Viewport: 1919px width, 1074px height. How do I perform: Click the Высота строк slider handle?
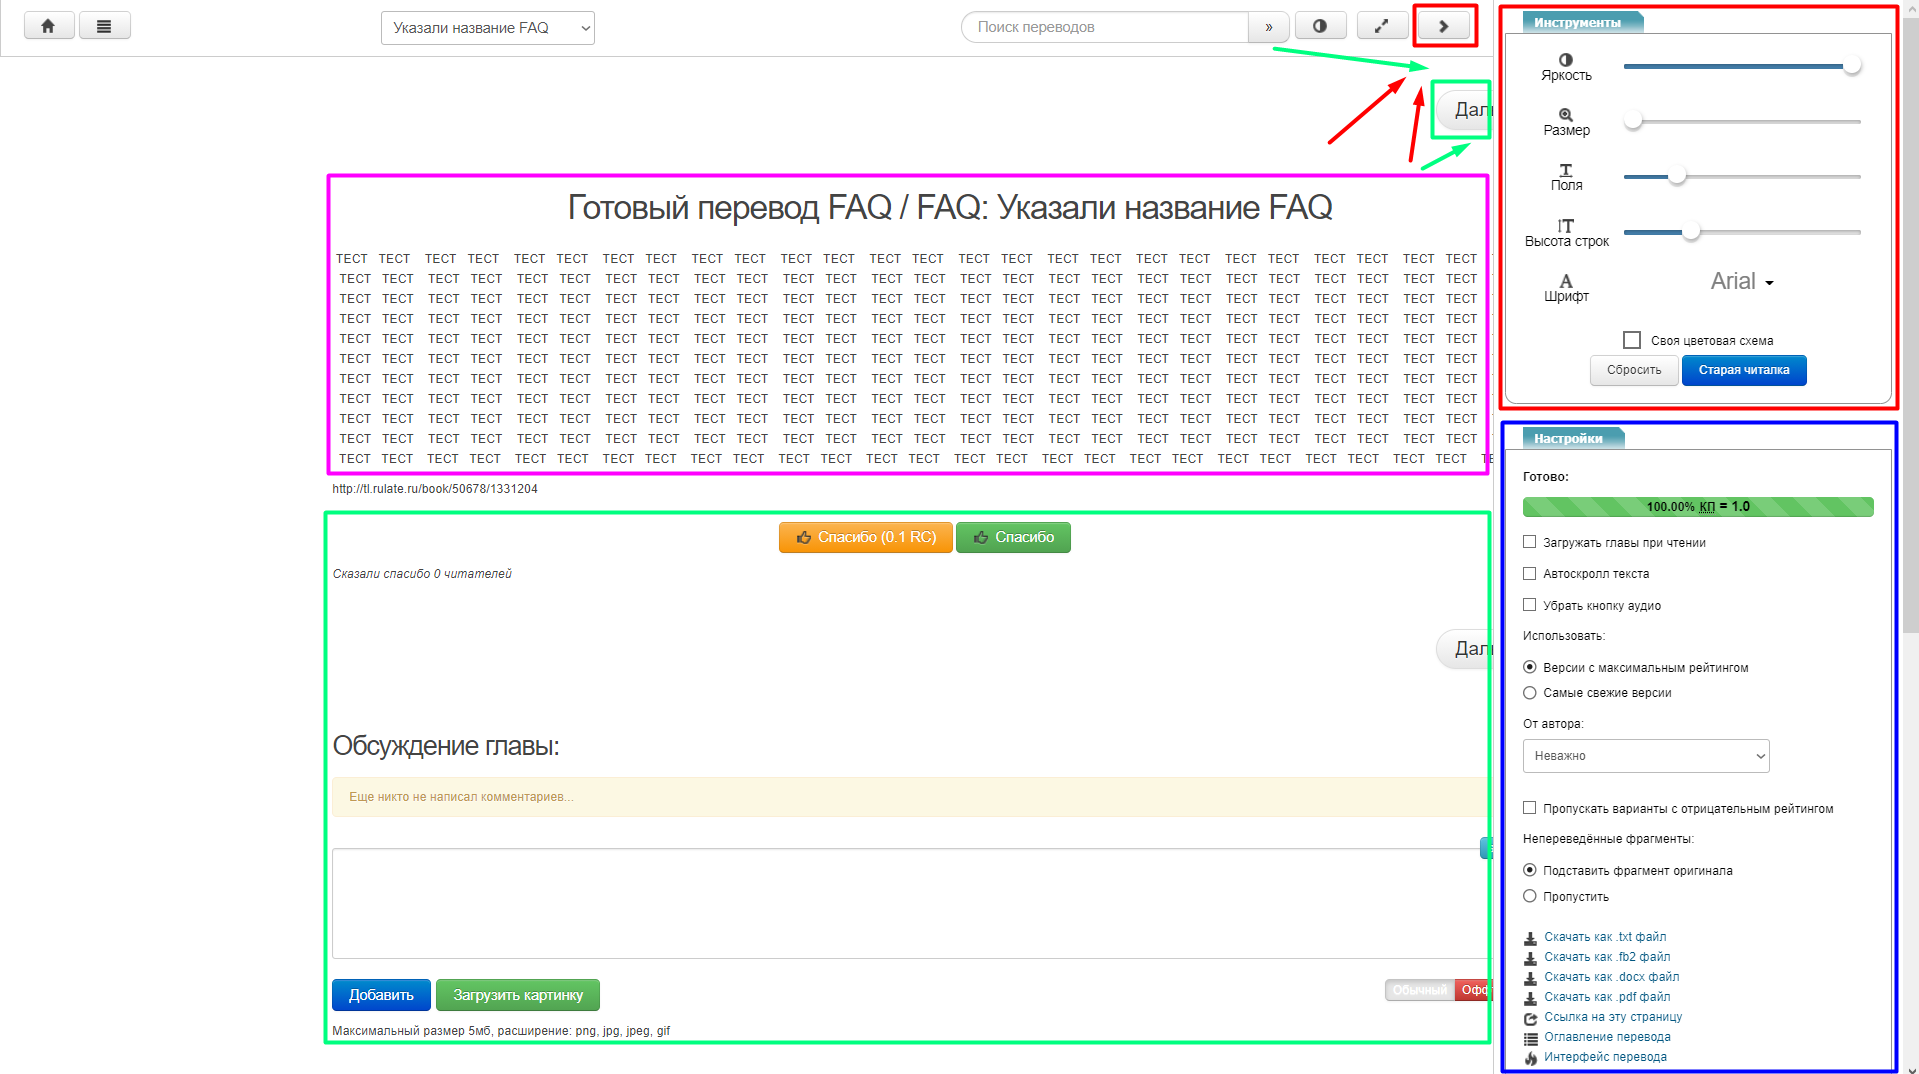(x=1690, y=232)
